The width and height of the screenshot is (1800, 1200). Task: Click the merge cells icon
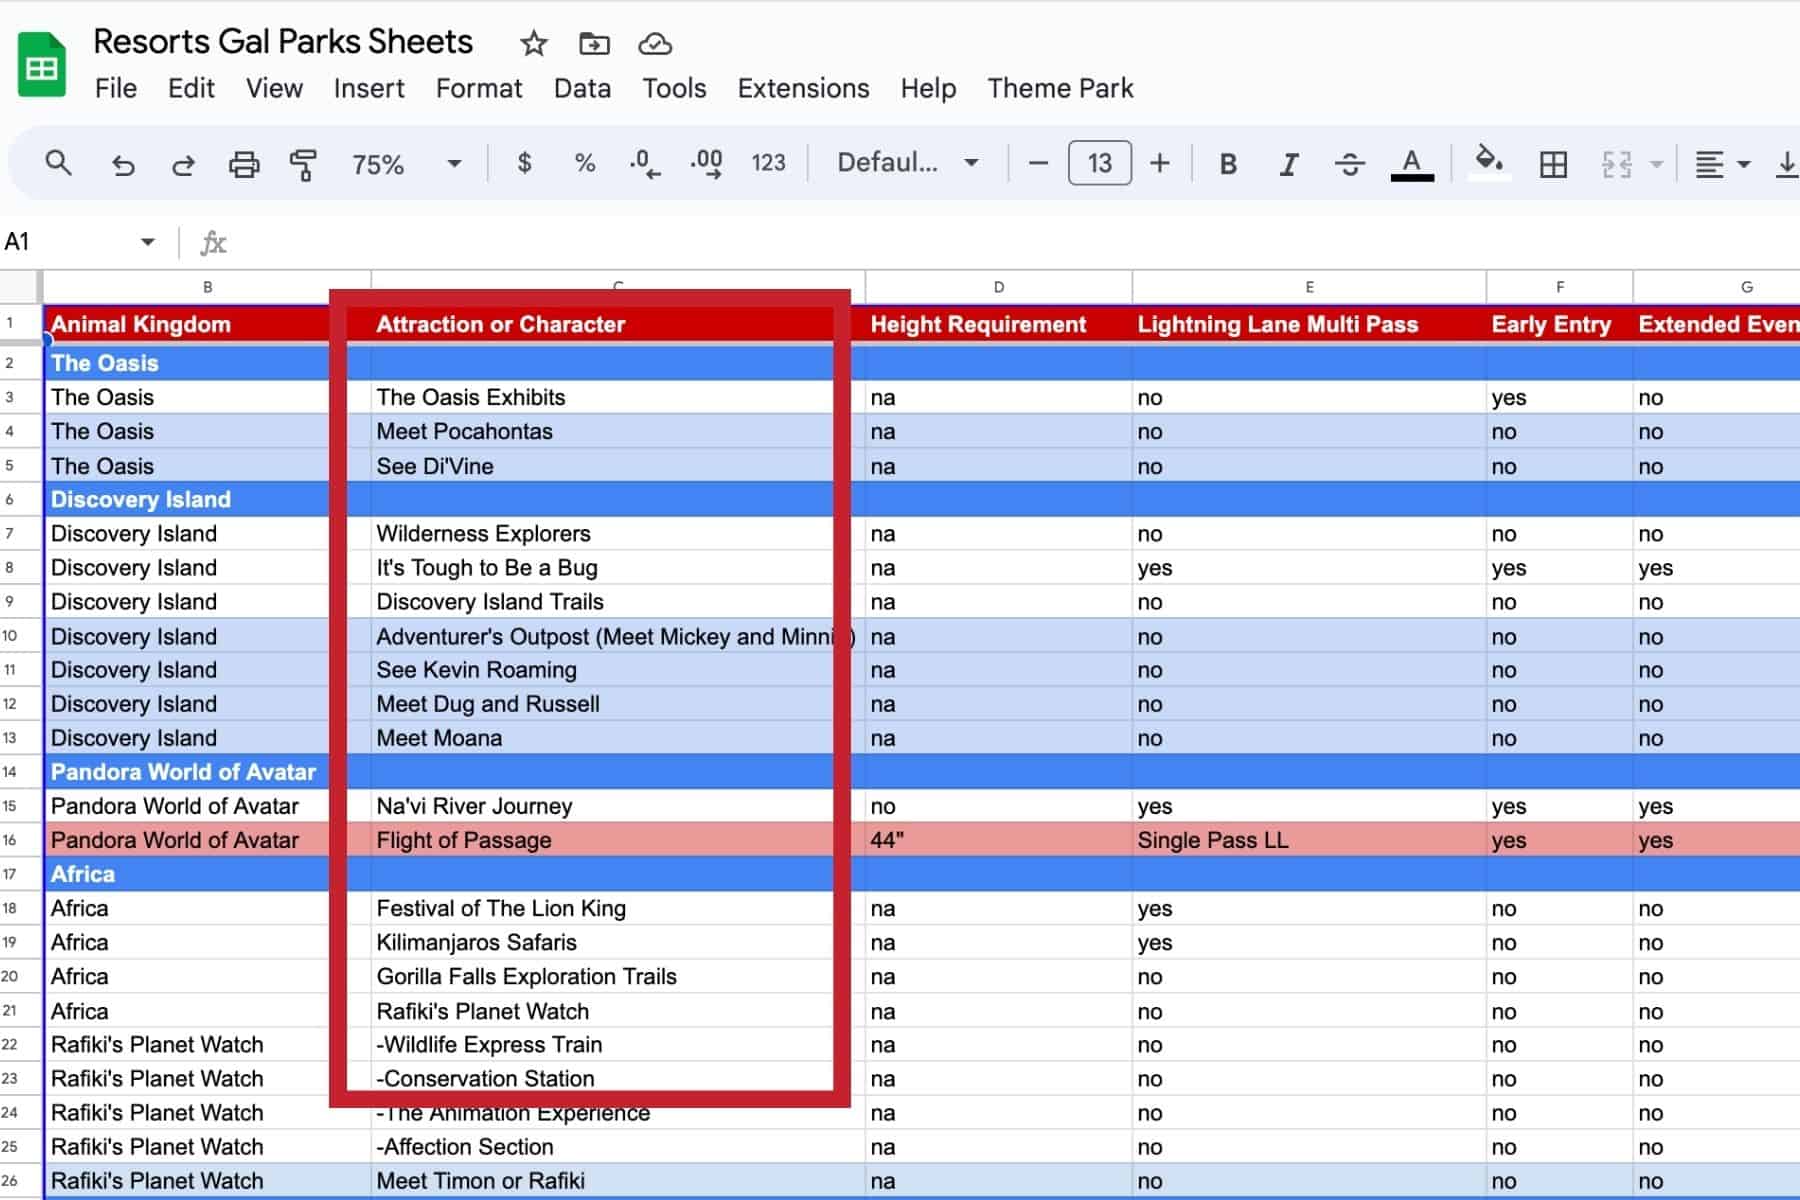pos(1616,164)
